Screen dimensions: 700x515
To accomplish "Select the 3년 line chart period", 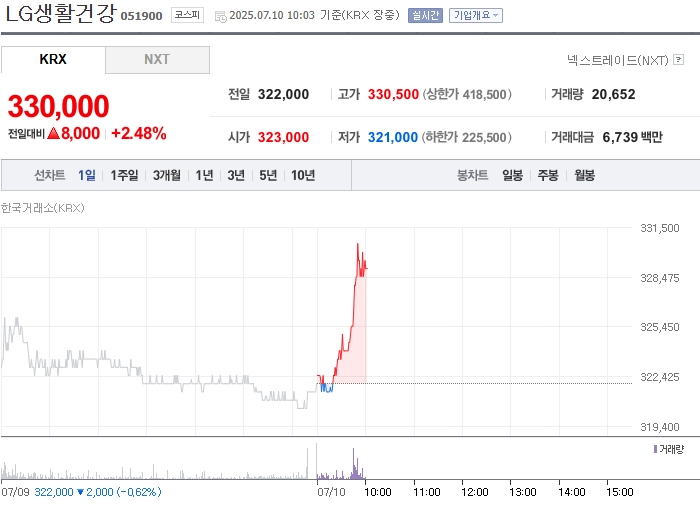I will [236, 175].
